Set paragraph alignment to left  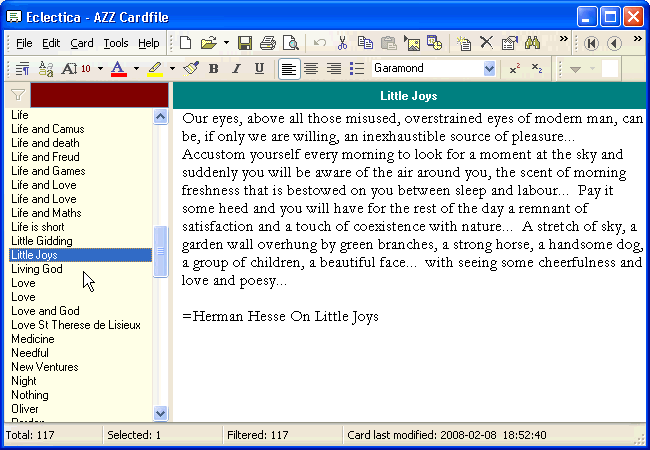pyautogui.click(x=289, y=69)
